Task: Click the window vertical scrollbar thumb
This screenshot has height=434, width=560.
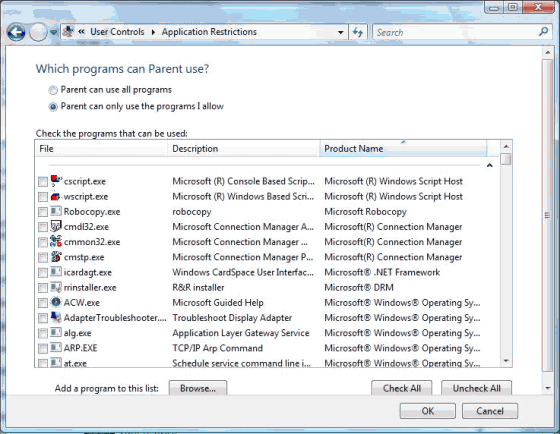Action: tap(548, 215)
